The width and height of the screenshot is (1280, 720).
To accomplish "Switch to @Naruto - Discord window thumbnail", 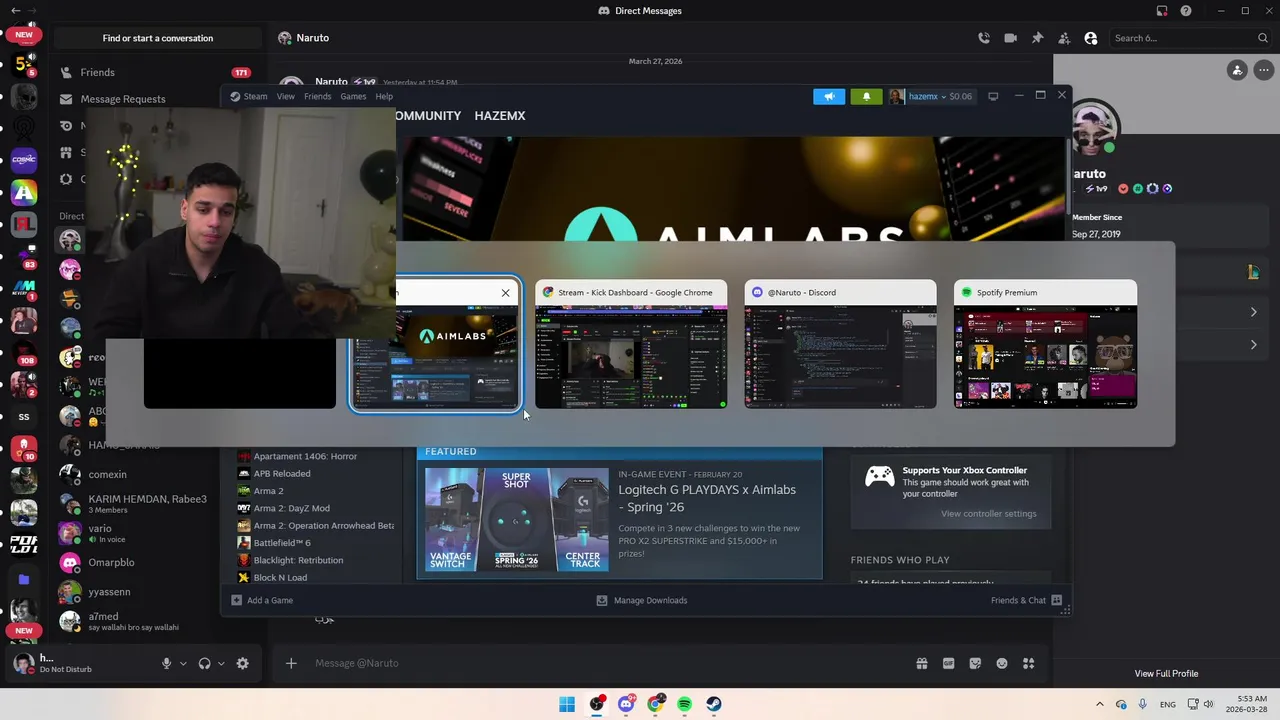I will (x=840, y=344).
